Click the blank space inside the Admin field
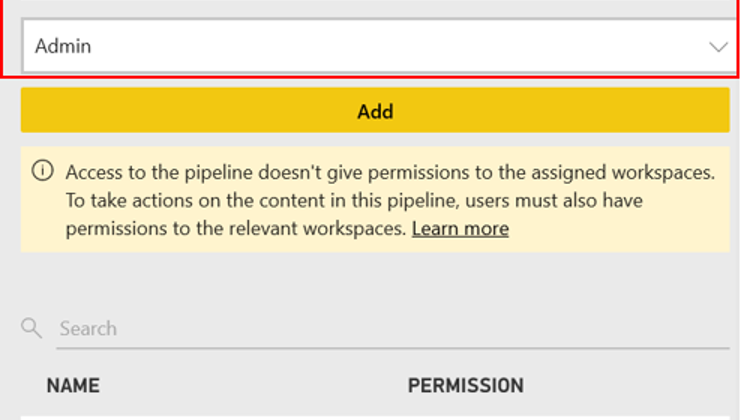 pyautogui.click(x=400, y=46)
